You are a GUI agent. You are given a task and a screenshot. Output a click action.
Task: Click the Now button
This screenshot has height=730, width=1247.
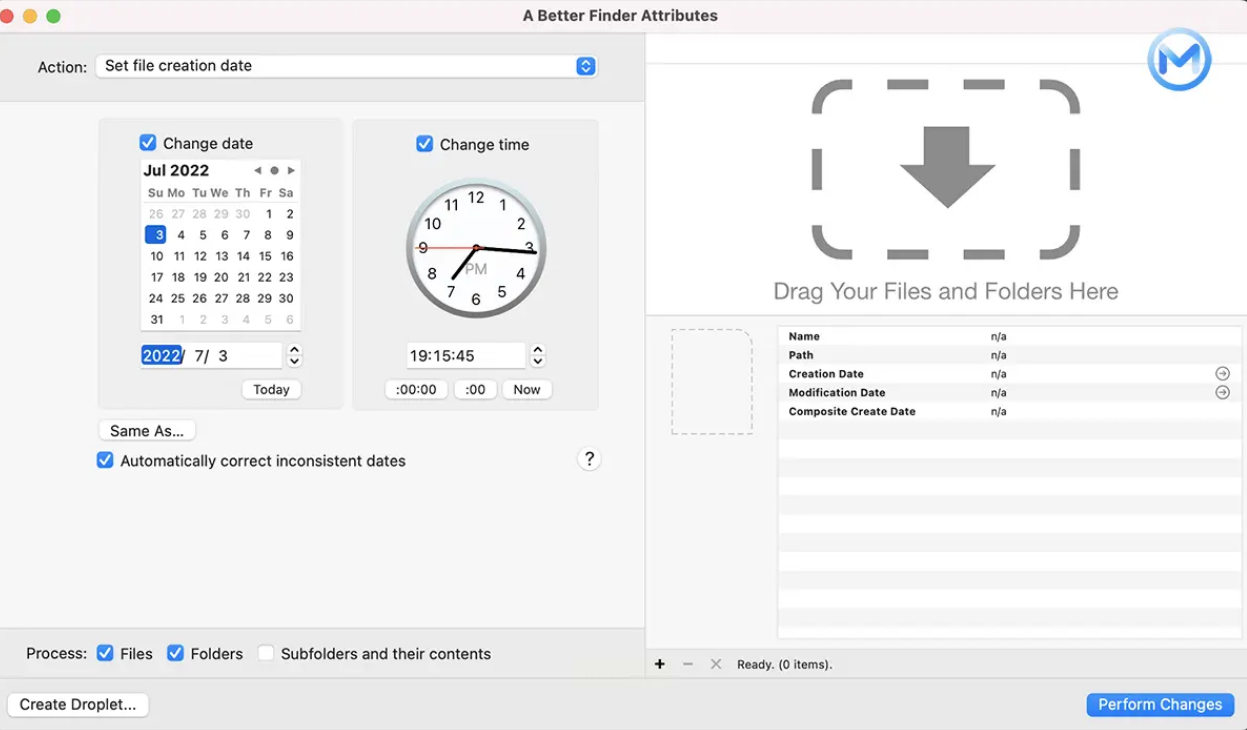tap(527, 389)
